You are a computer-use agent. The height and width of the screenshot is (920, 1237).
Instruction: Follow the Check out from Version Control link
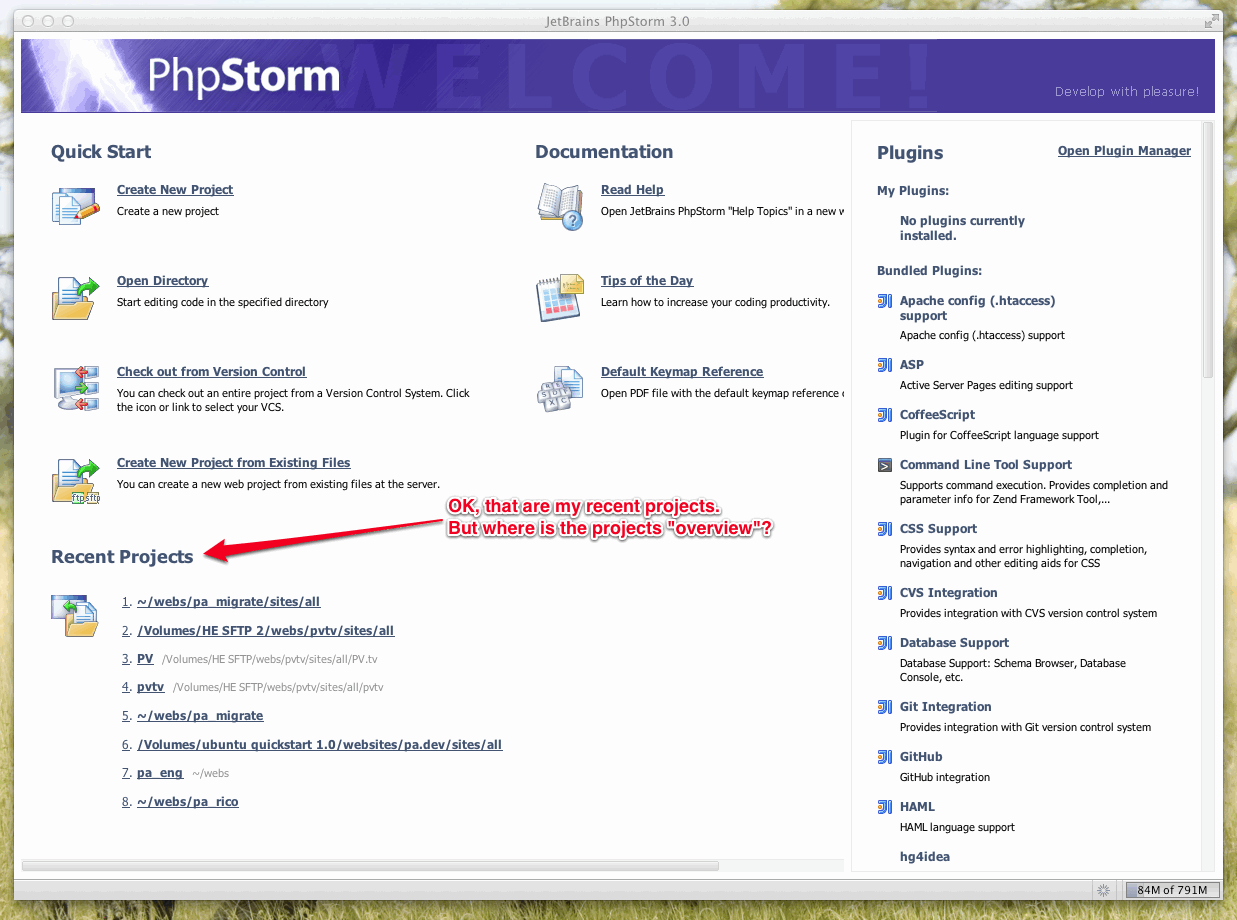[211, 372]
